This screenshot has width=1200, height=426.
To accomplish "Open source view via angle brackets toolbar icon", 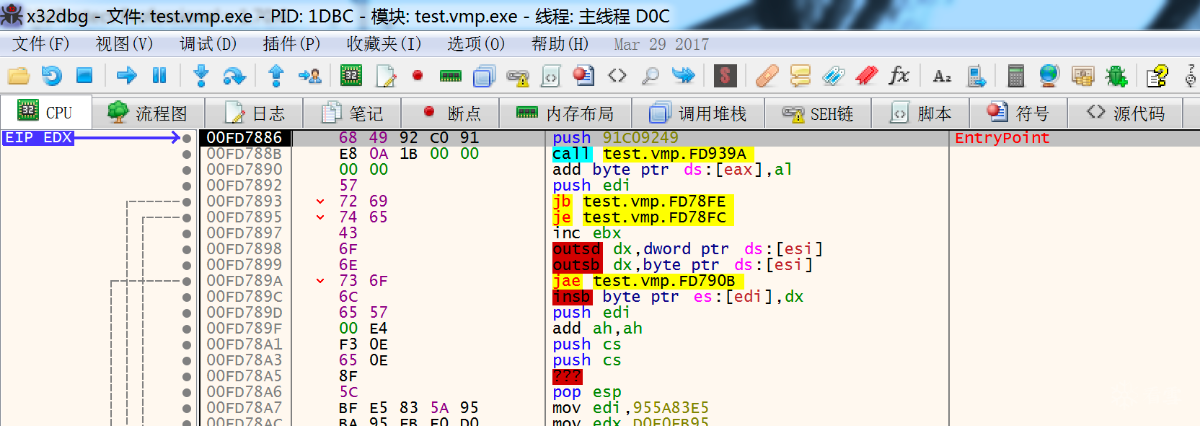I will coord(618,75).
